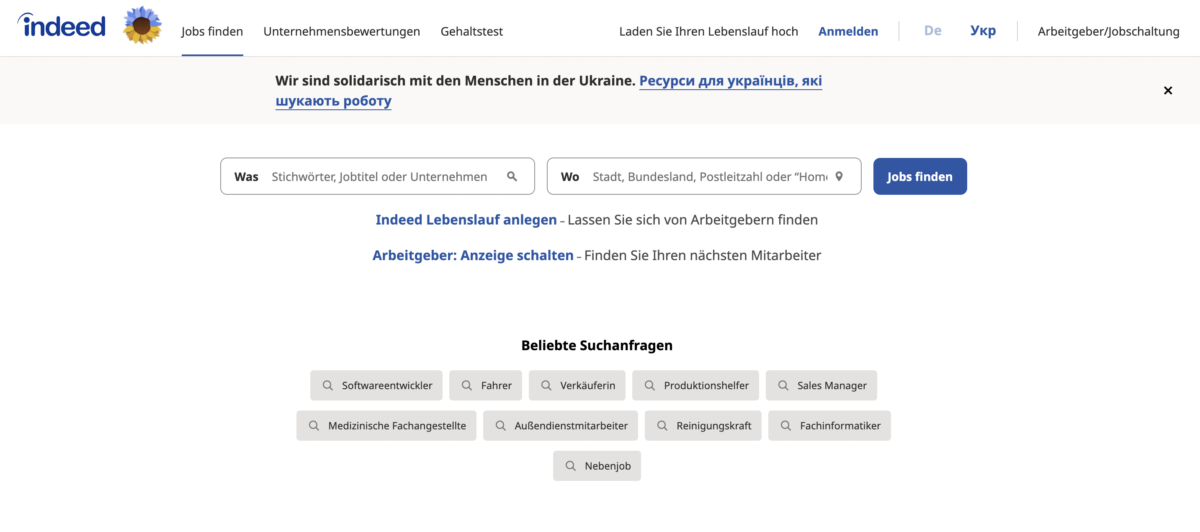
Task: Click the Indeed logo
Action: 62,27
